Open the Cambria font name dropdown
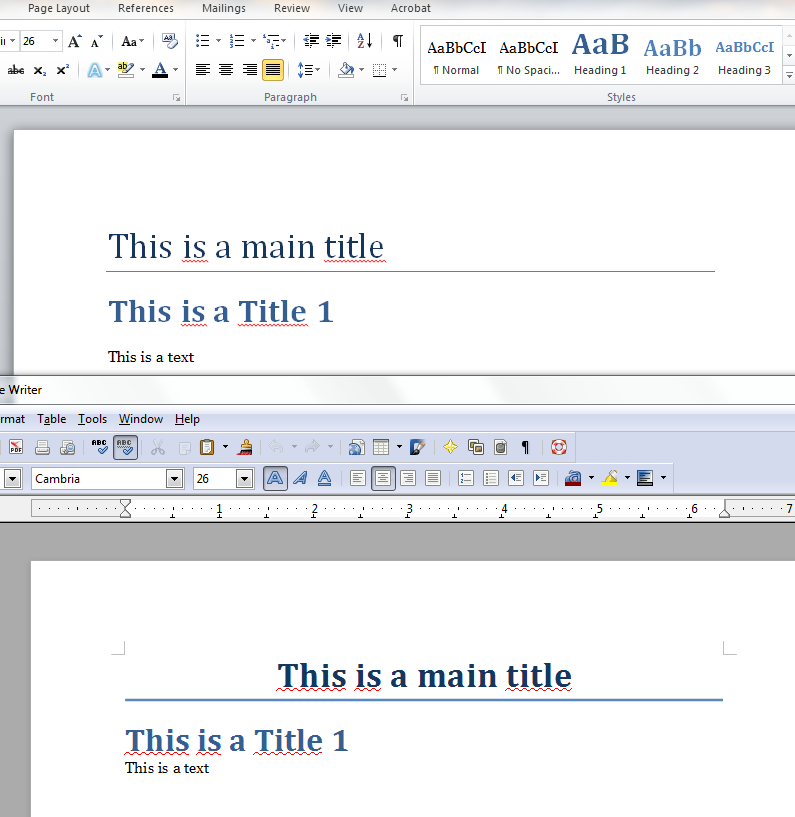Screen dimensions: 795x817 click(175, 478)
